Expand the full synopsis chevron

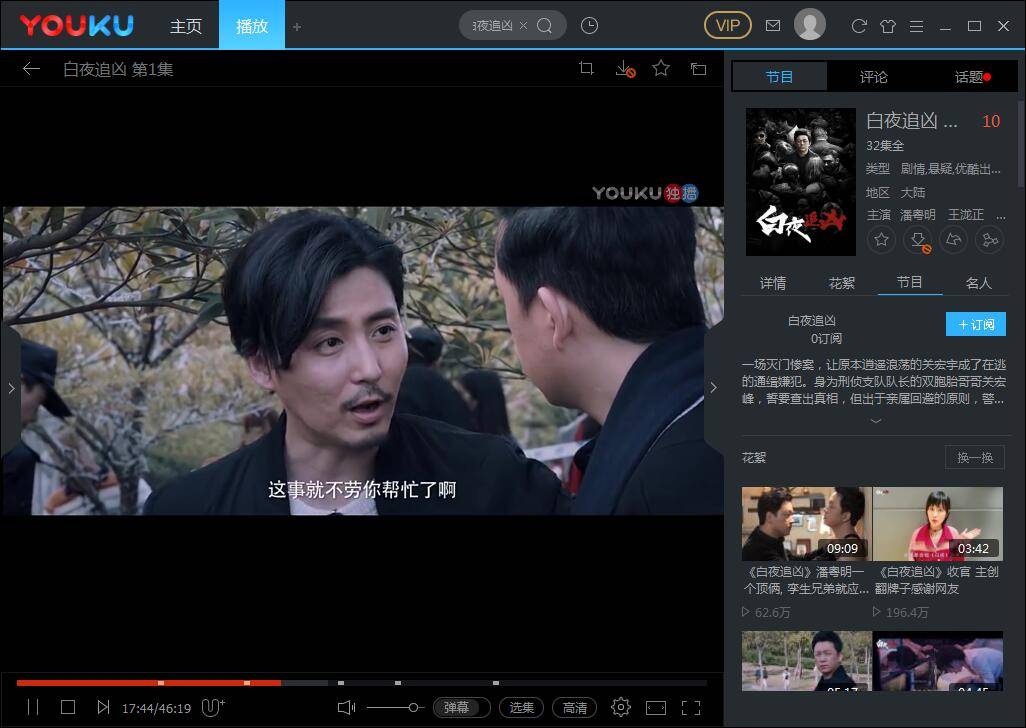point(876,421)
